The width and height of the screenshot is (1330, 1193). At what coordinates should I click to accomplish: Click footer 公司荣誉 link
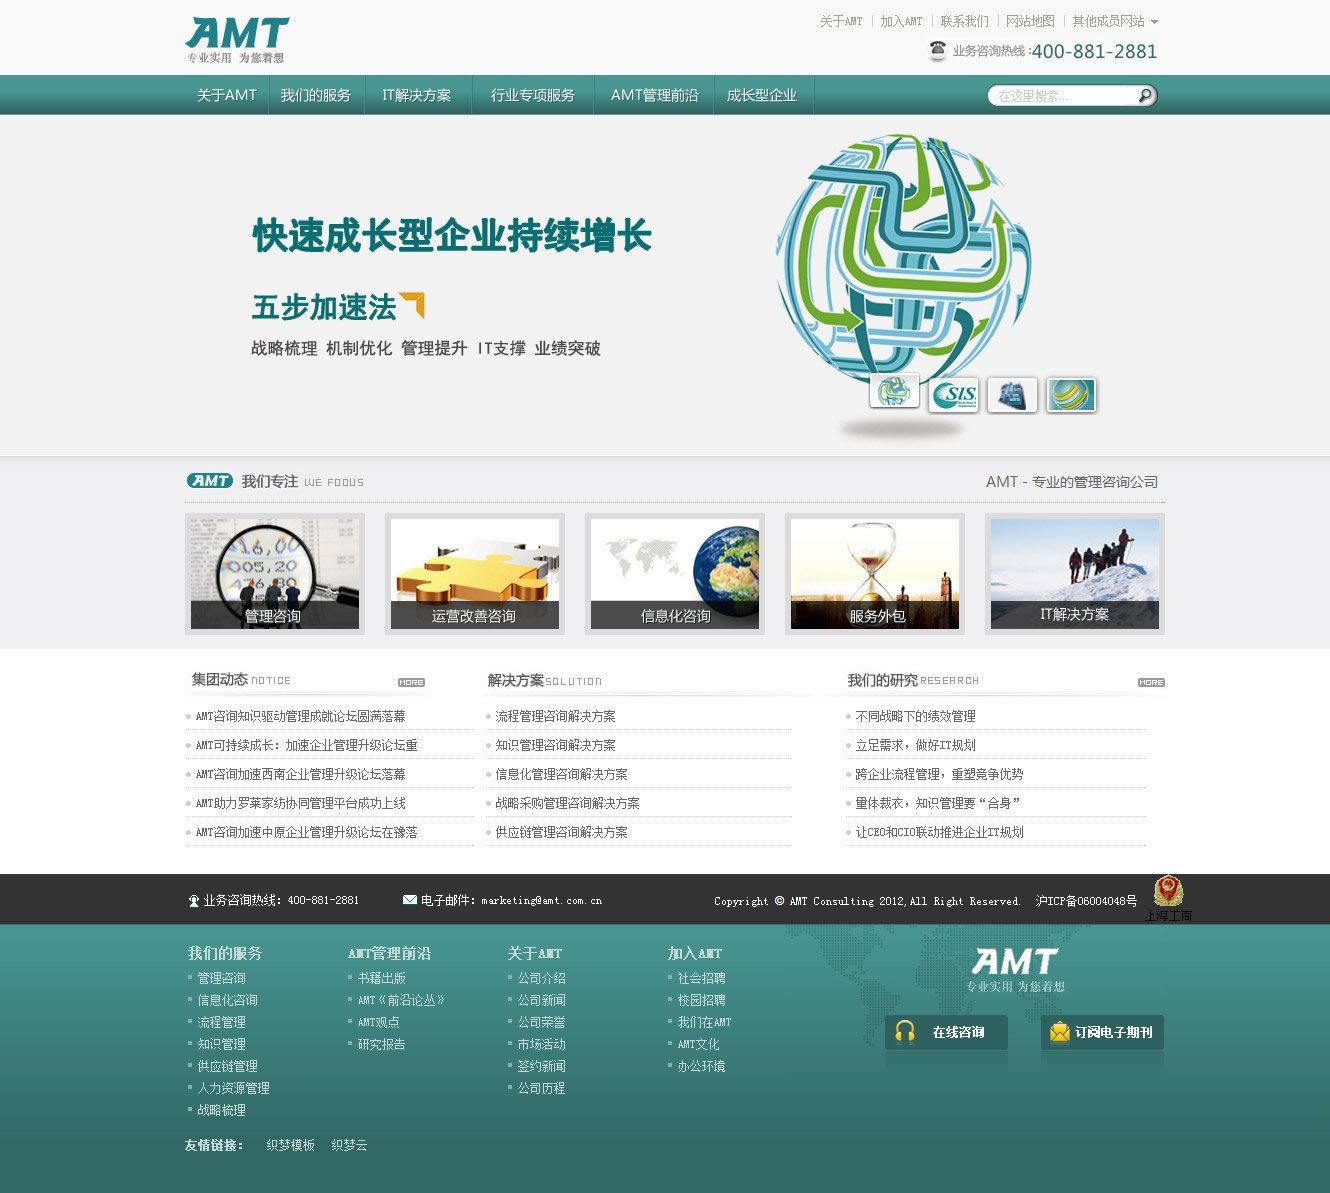pyautogui.click(x=541, y=1022)
